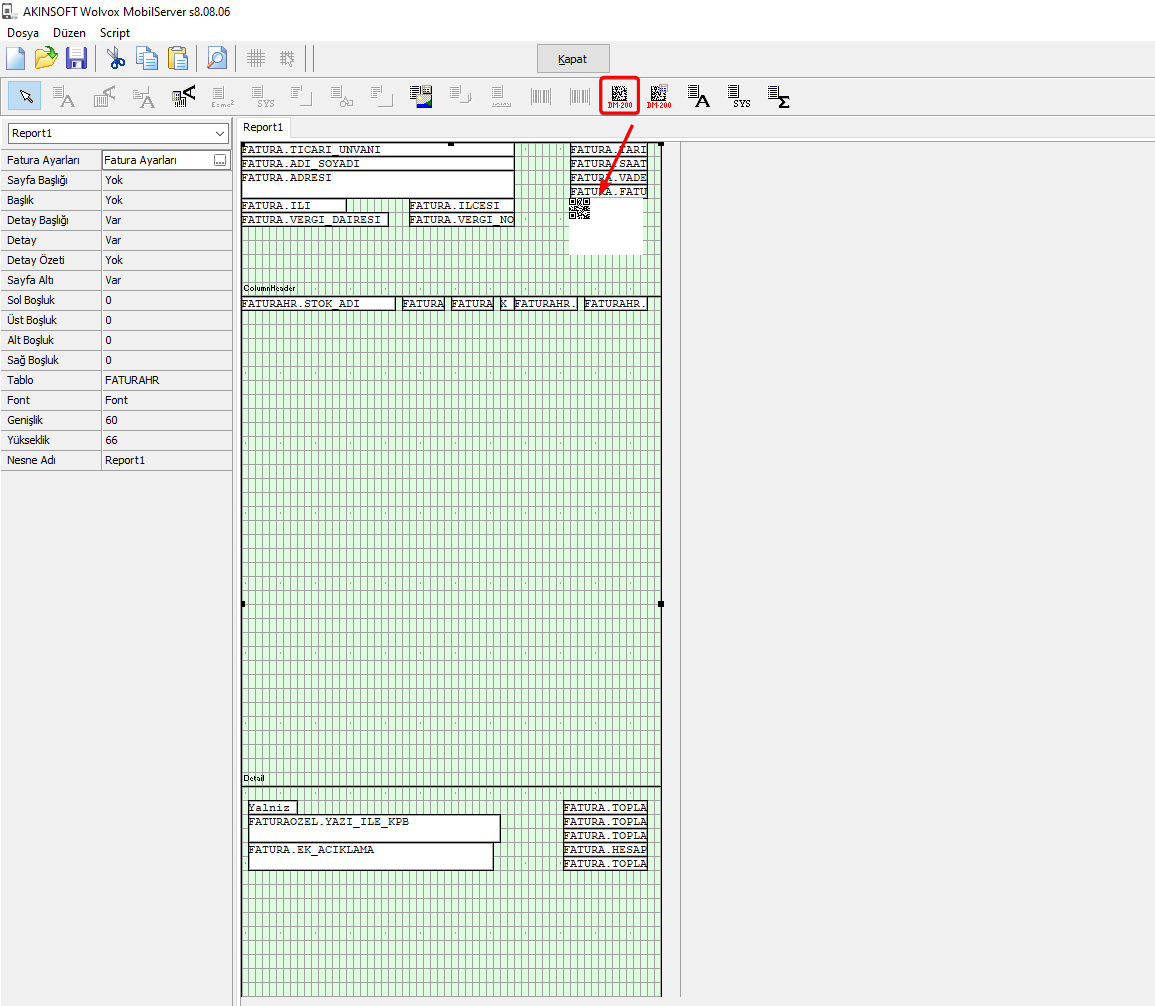Select the FATURAHR.STOK_ADI detail field
Screen dimensions: 1155x1006
pos(318,303)
